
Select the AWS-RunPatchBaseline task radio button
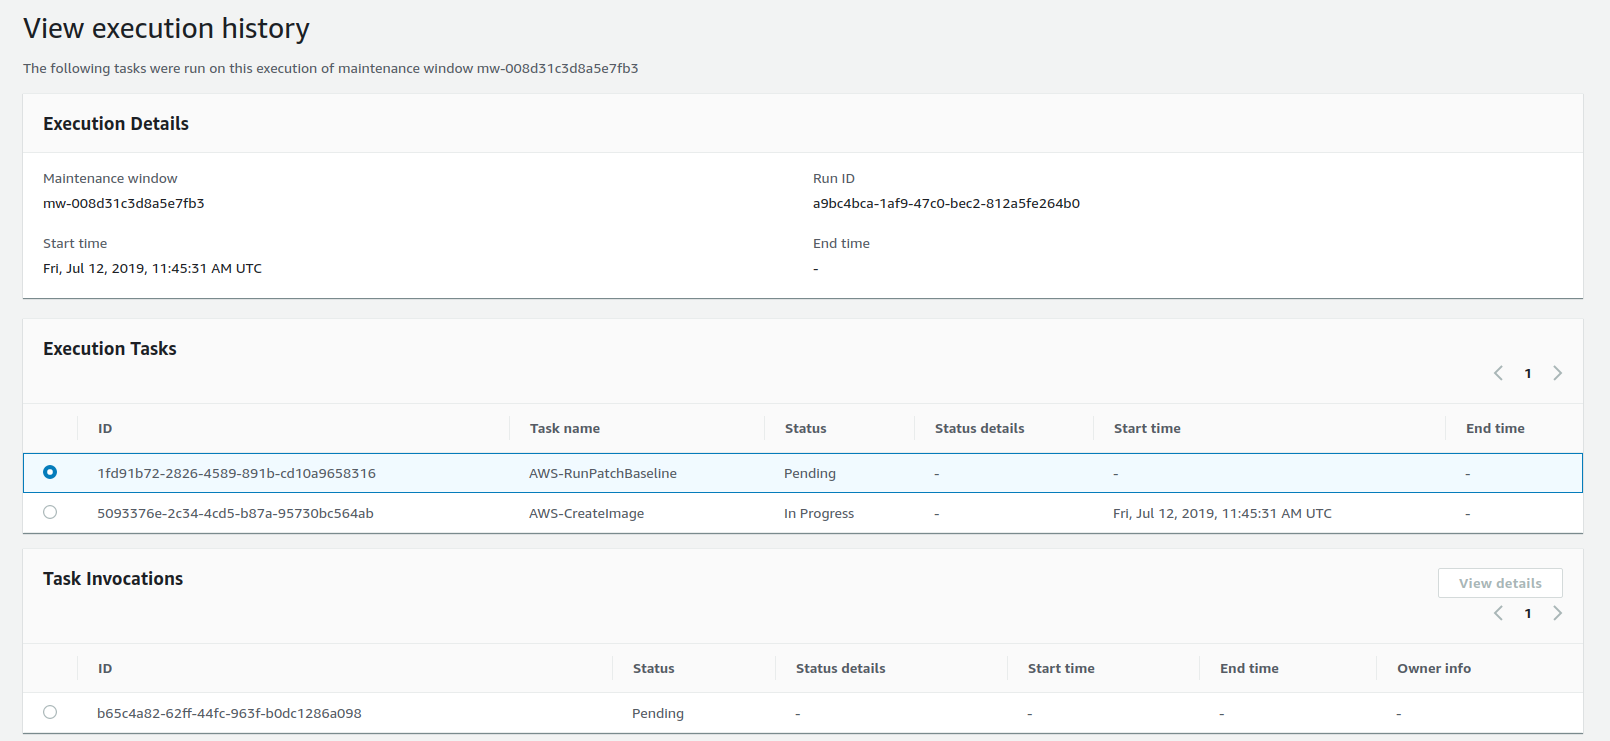pos(50,472)
